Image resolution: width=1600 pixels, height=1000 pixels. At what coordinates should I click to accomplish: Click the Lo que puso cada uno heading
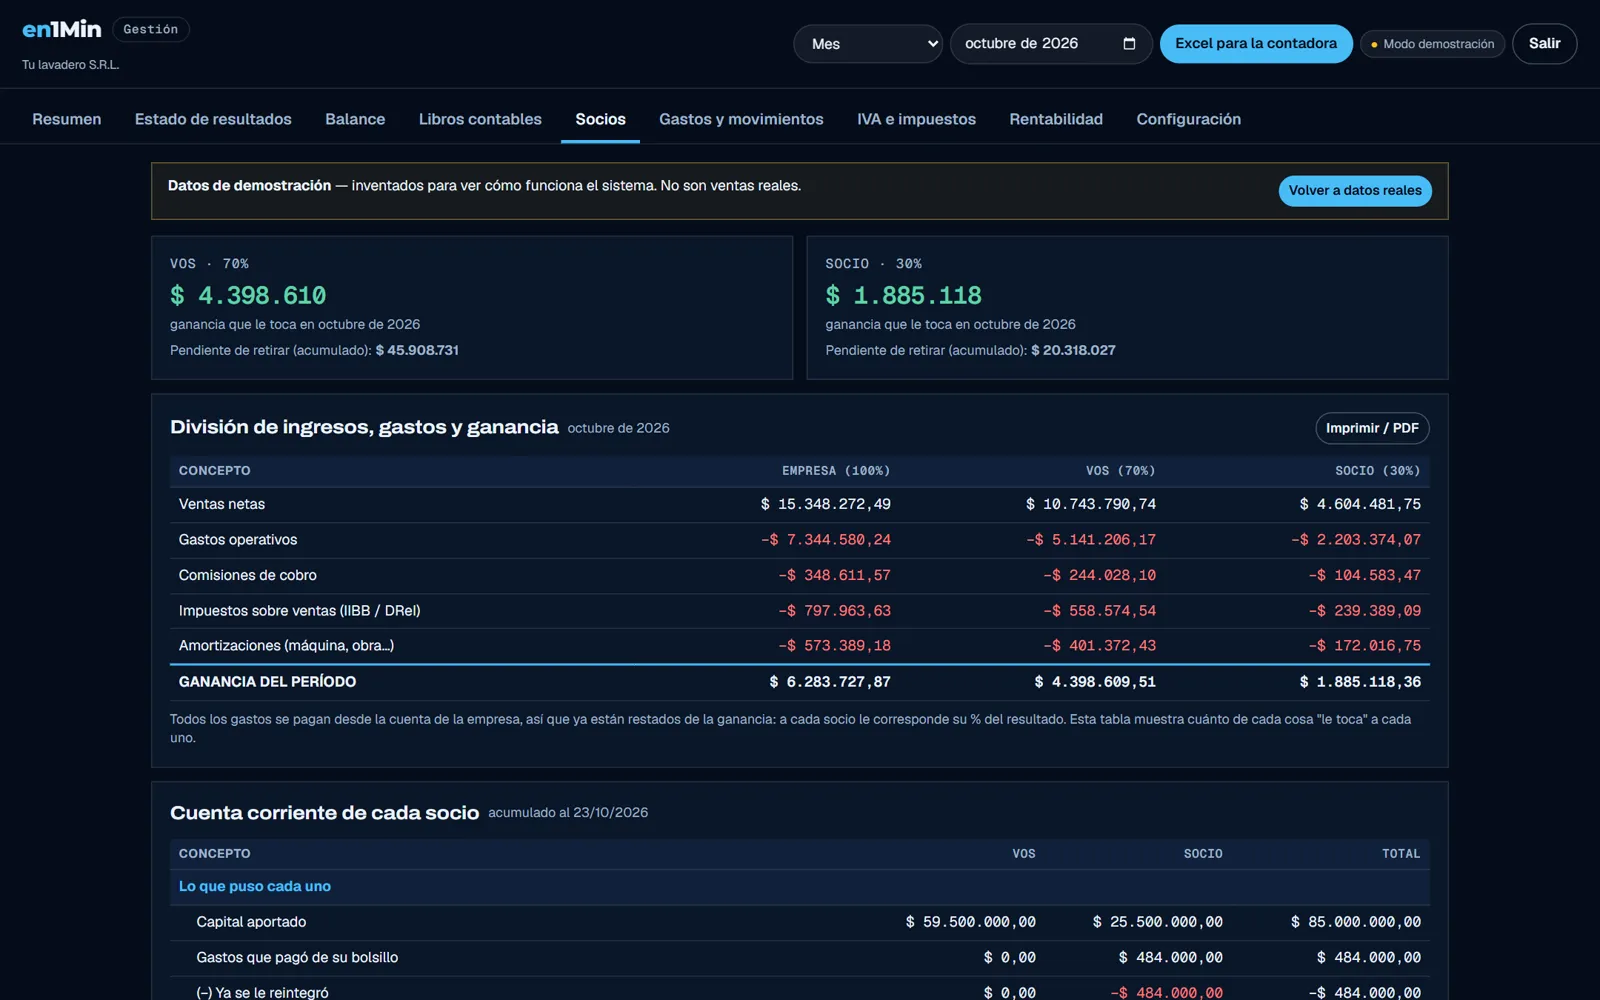pyautogui.click(x=255, y=887)
